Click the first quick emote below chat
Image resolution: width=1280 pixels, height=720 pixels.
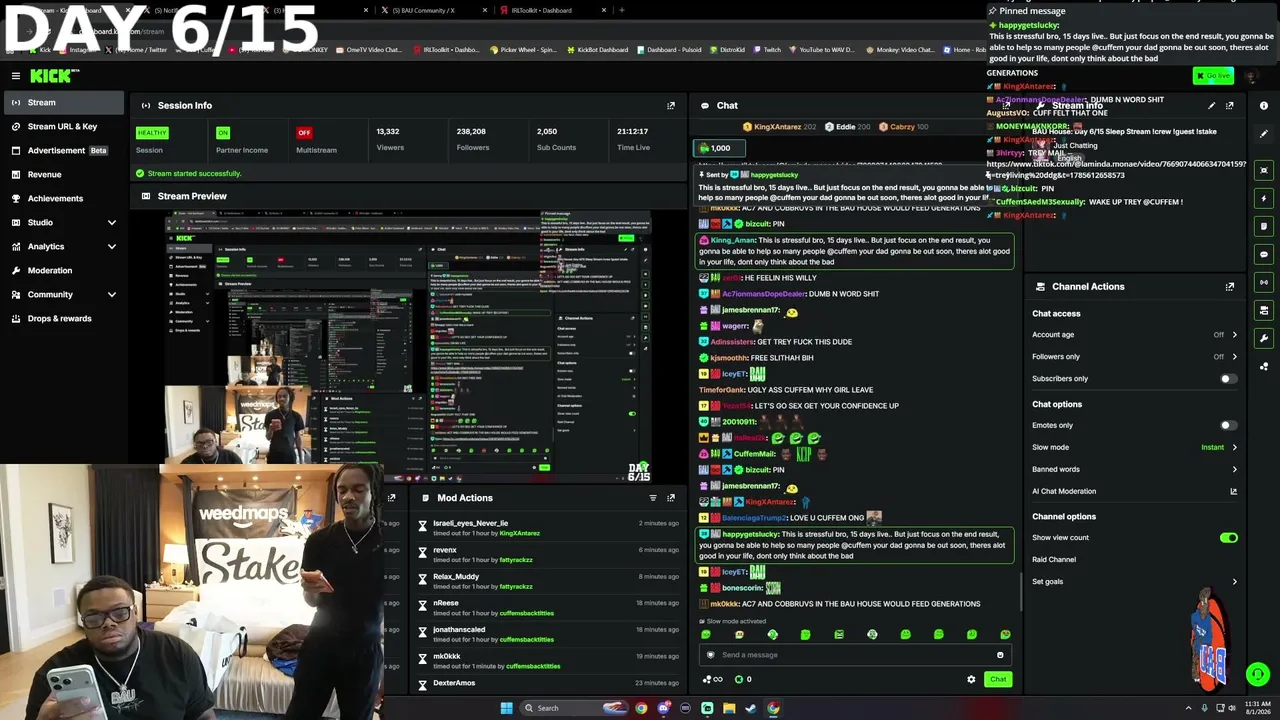pyautogui.click(x=706, y=634)
